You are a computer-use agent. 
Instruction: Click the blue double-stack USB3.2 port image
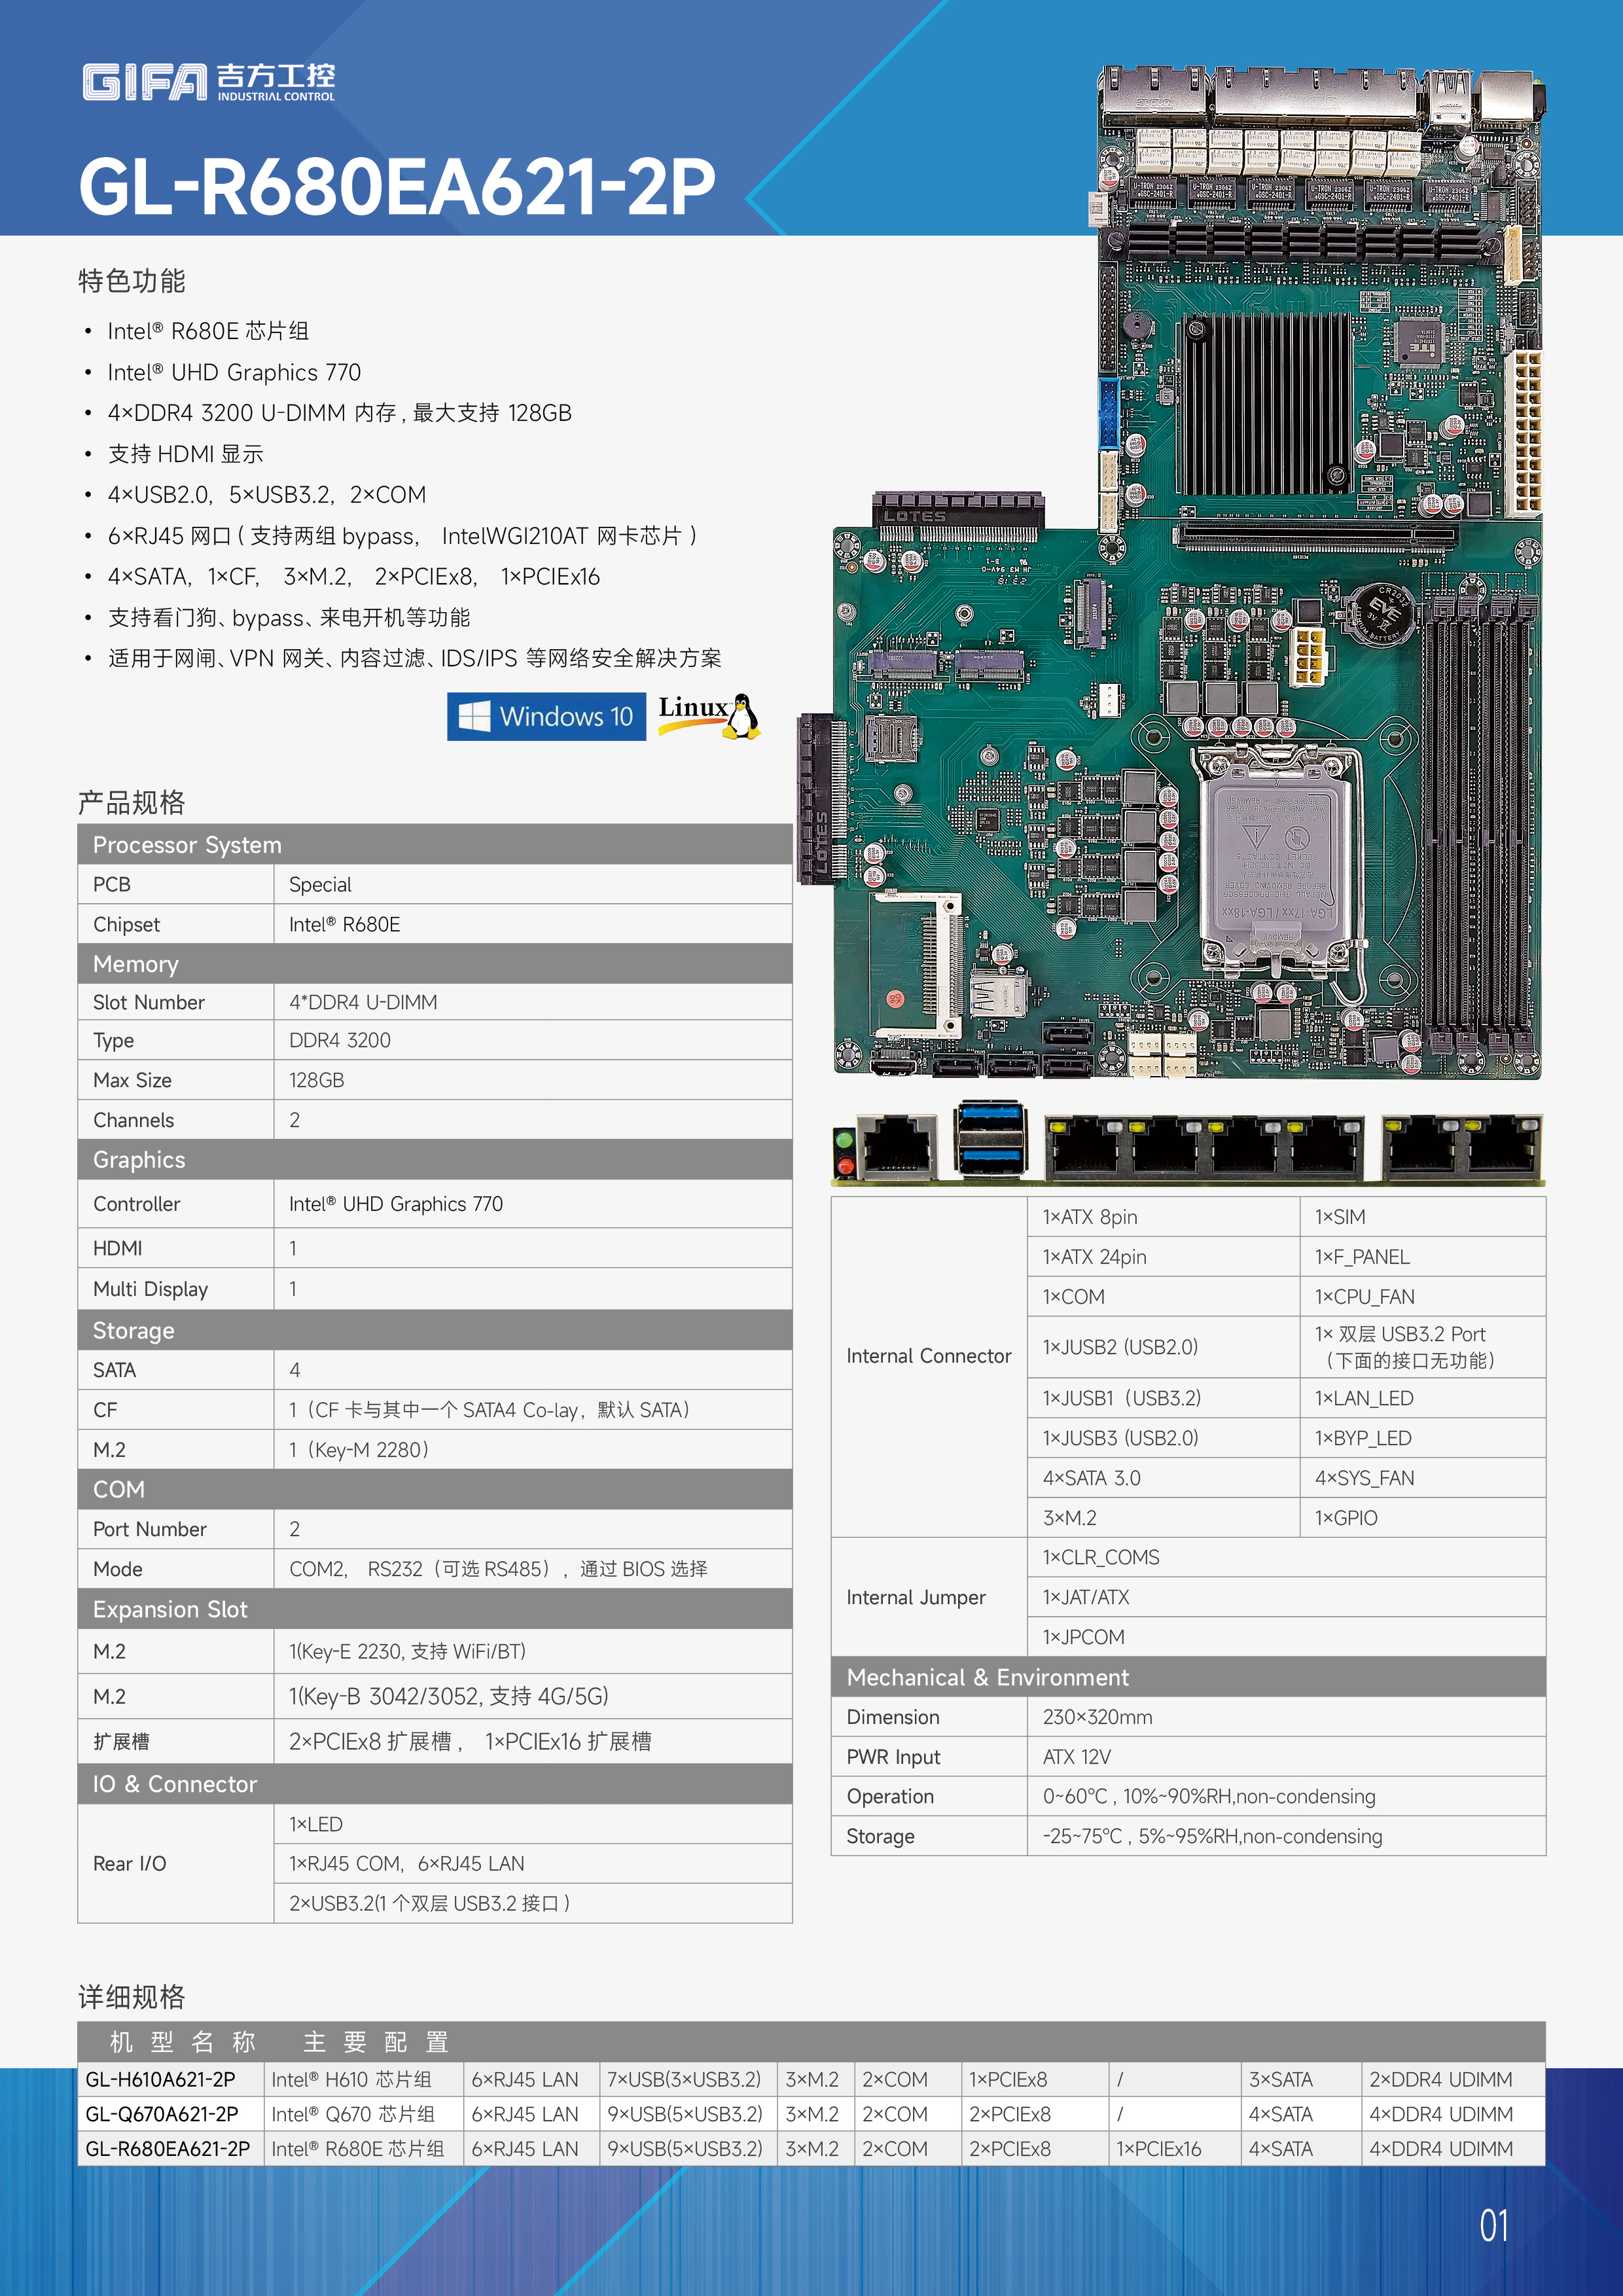click(989, 1138)
